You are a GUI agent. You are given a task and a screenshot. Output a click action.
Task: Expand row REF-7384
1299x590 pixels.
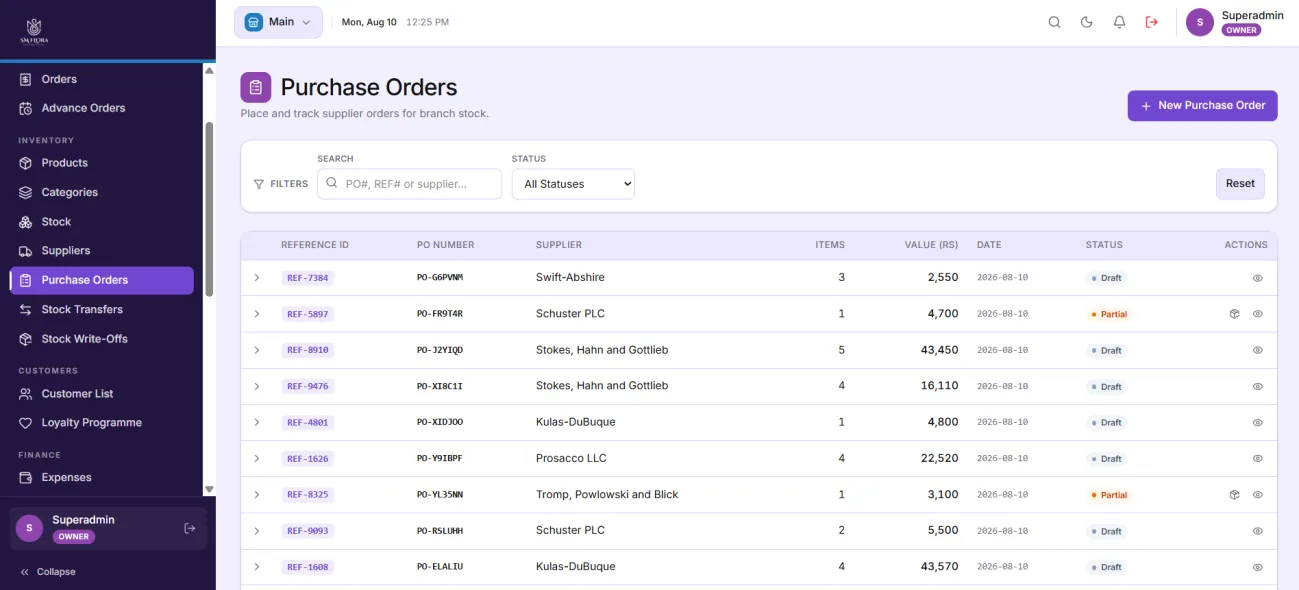(257, 277)
